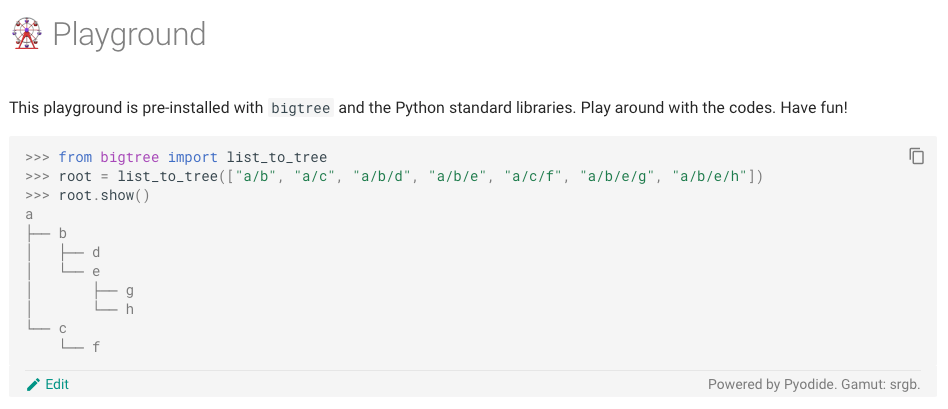Select root node a in tree output
The width and height of the screenshot is (948, 409).
click(x=29, y=215)
